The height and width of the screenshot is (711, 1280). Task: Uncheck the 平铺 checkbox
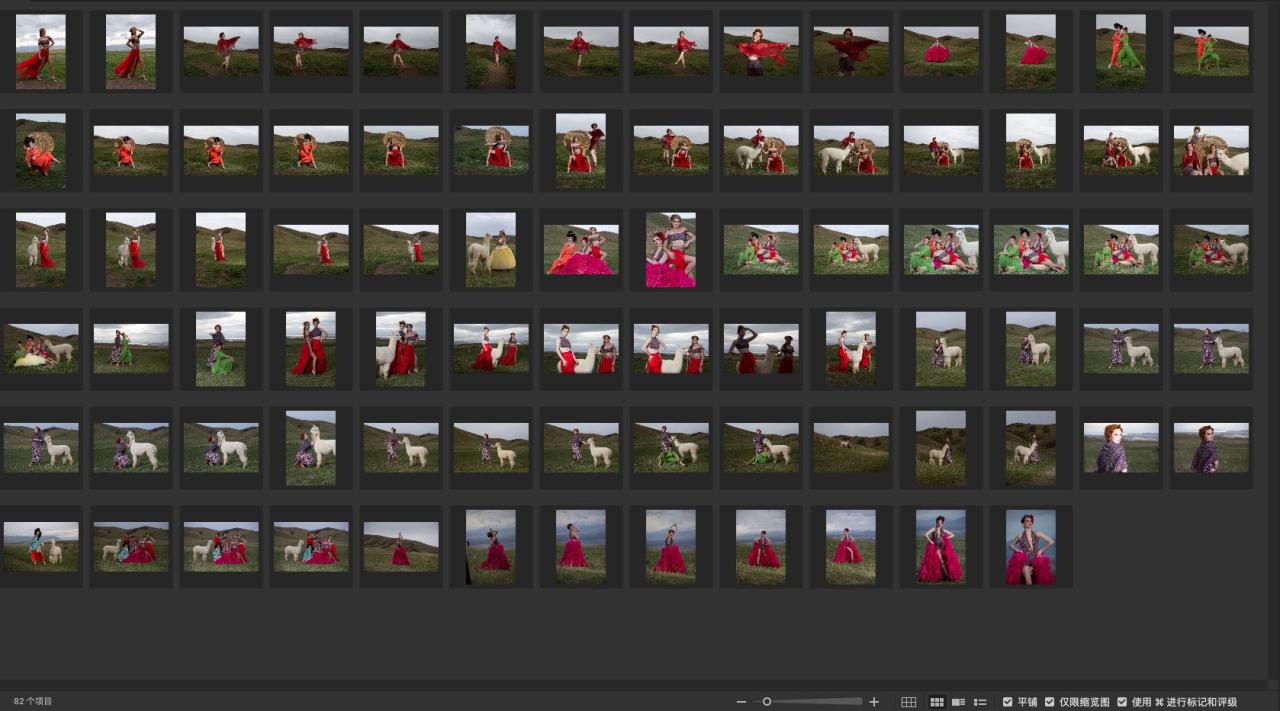pos(1007,702)
